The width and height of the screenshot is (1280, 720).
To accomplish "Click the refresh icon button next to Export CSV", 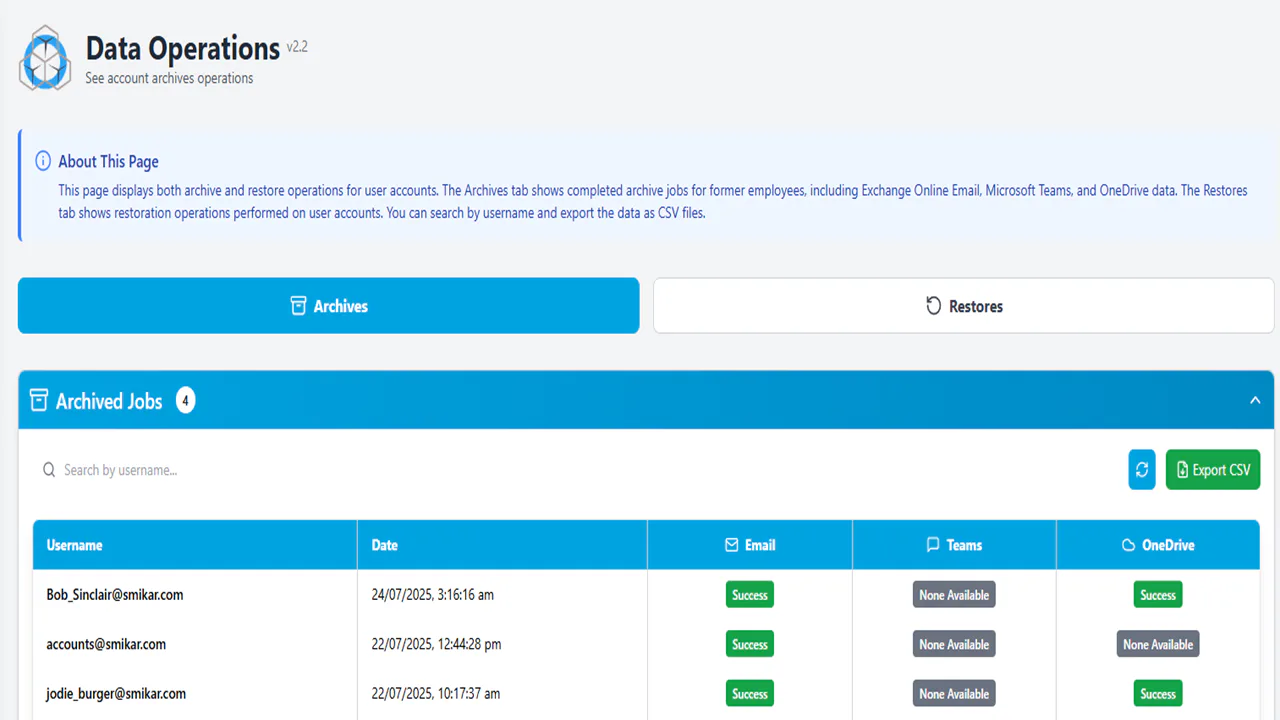I will [1142, 470].
